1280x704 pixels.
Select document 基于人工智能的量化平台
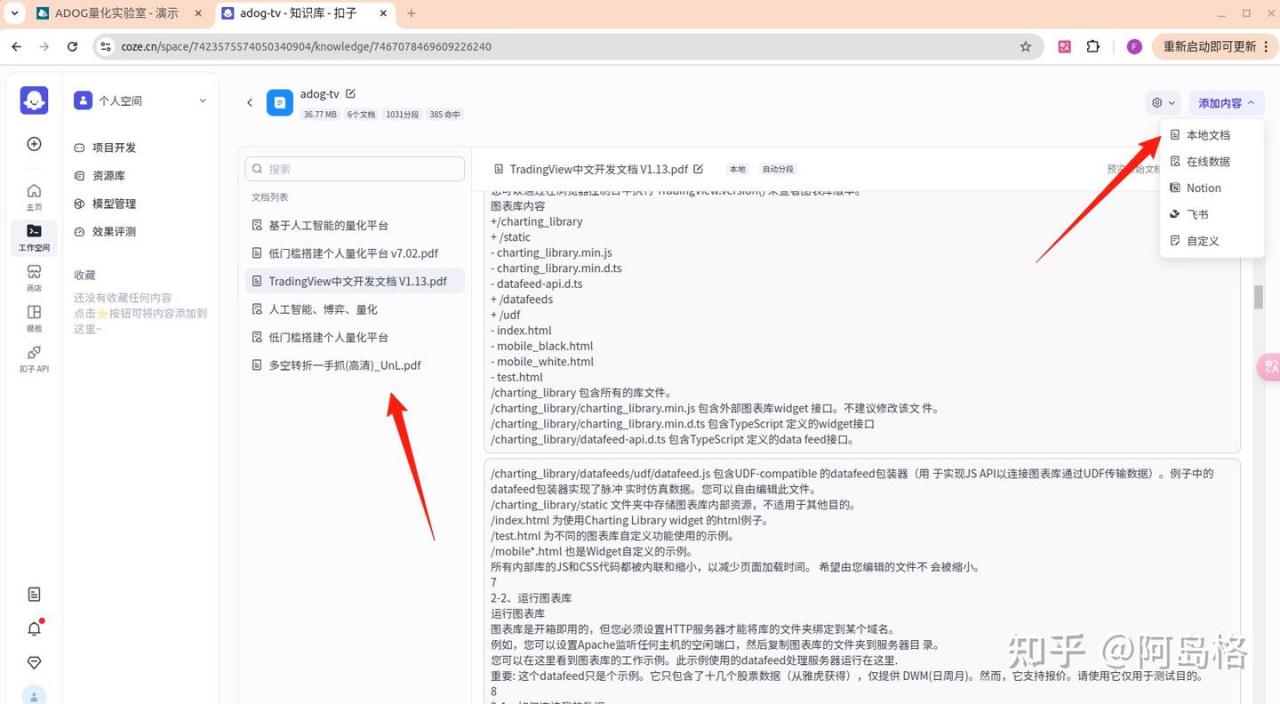[355, 225]
